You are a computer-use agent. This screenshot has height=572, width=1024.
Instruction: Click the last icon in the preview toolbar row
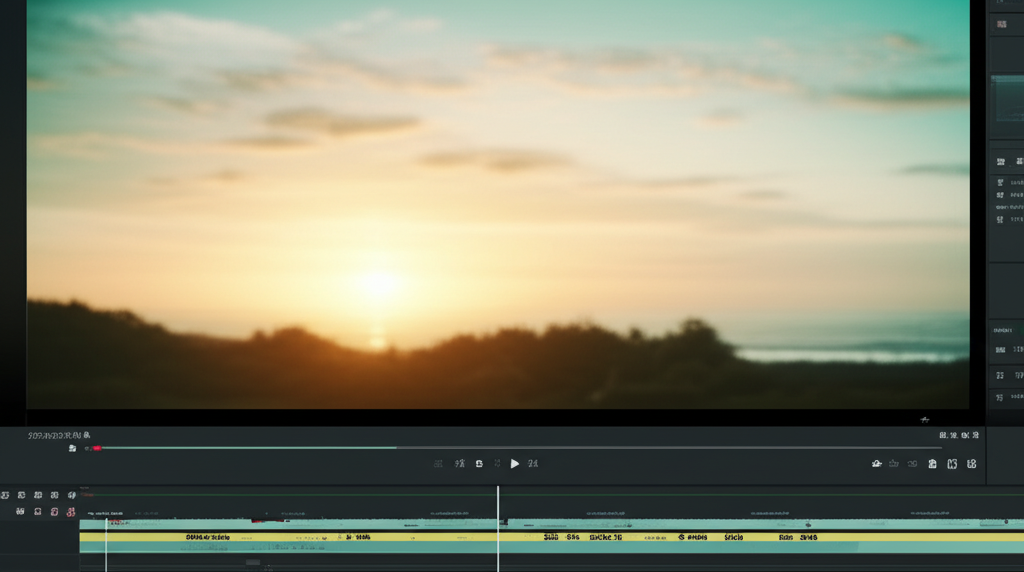(972, 464)
